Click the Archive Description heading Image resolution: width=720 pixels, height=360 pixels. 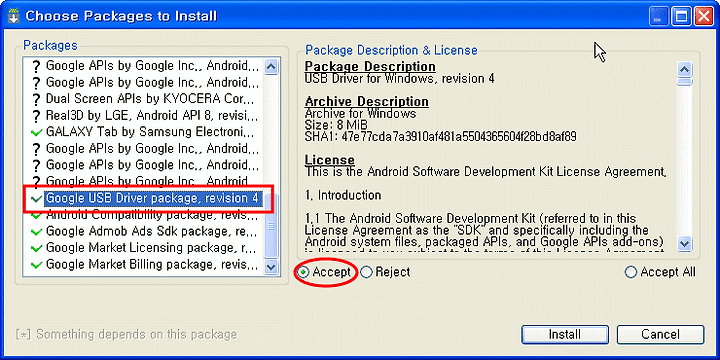click(367, 101)
